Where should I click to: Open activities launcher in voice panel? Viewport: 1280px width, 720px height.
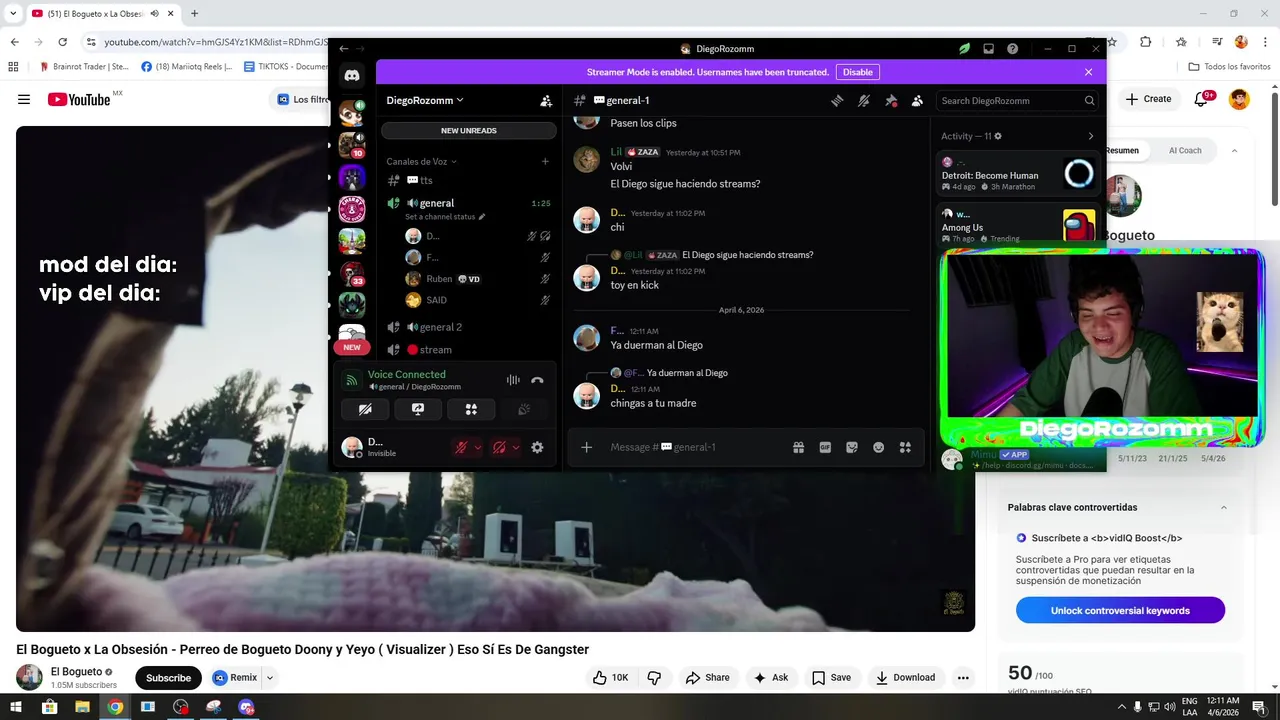point(471,409)
